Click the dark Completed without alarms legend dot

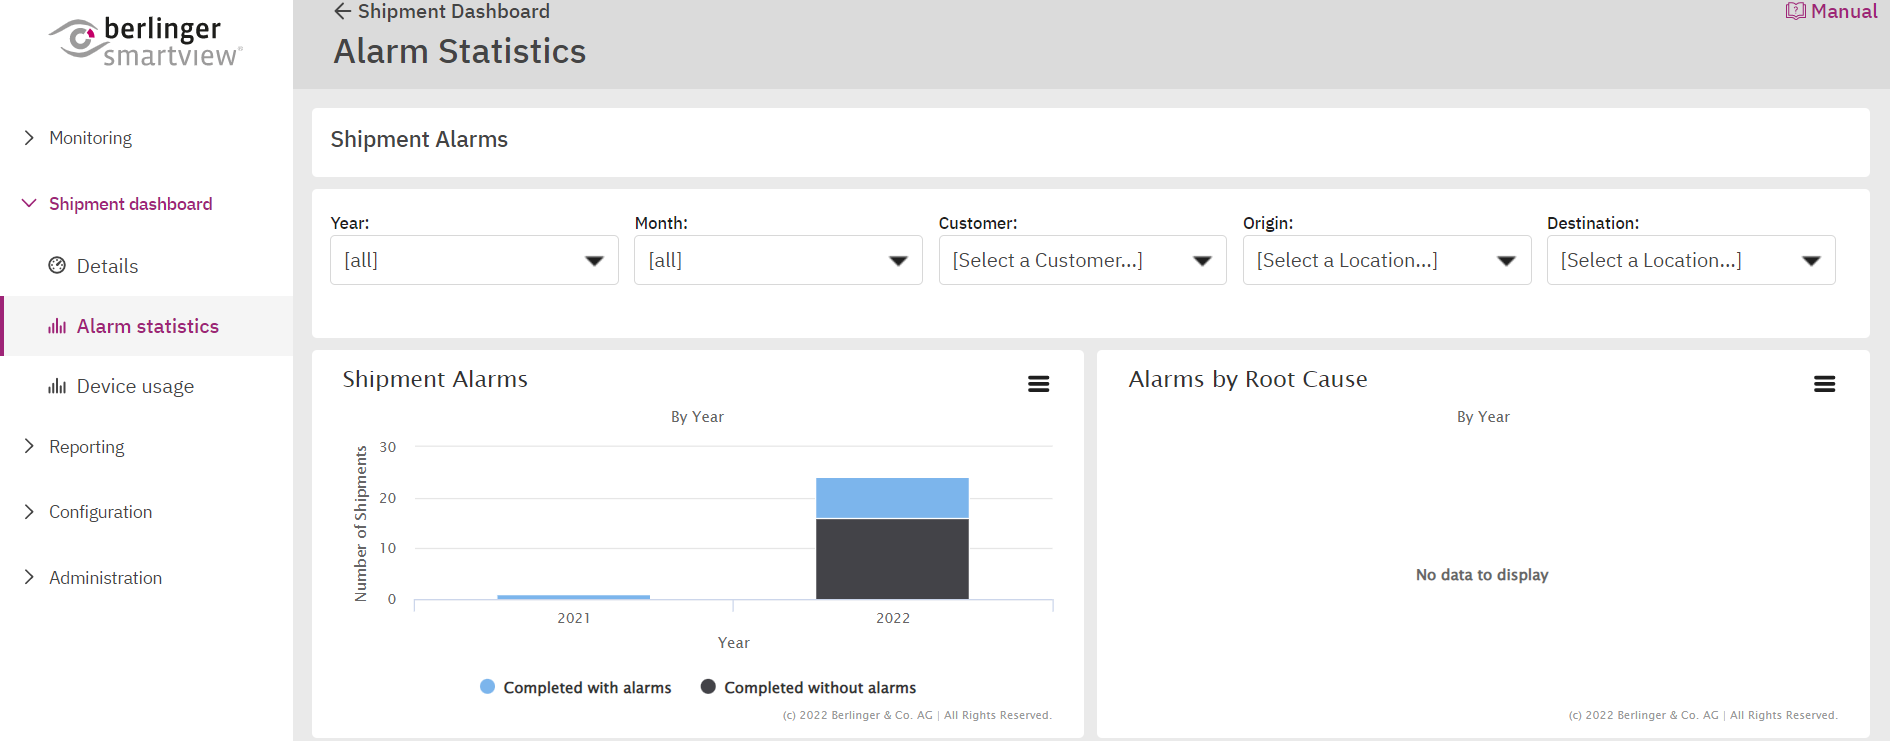click(708, 687)
